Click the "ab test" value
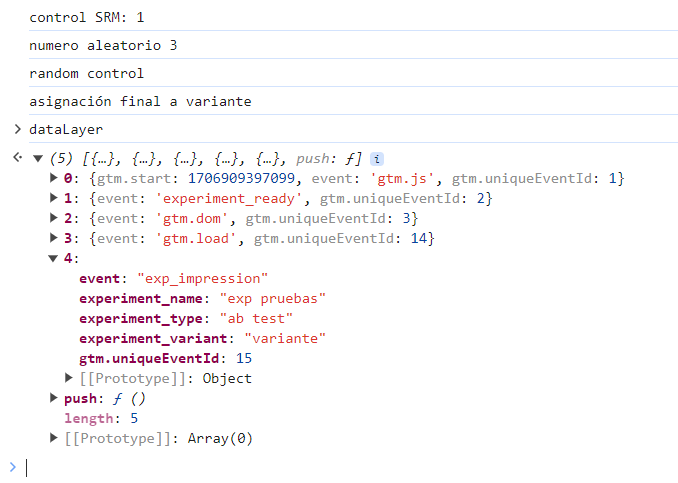This screenshot has width=678, height=483. coord(256,318)
